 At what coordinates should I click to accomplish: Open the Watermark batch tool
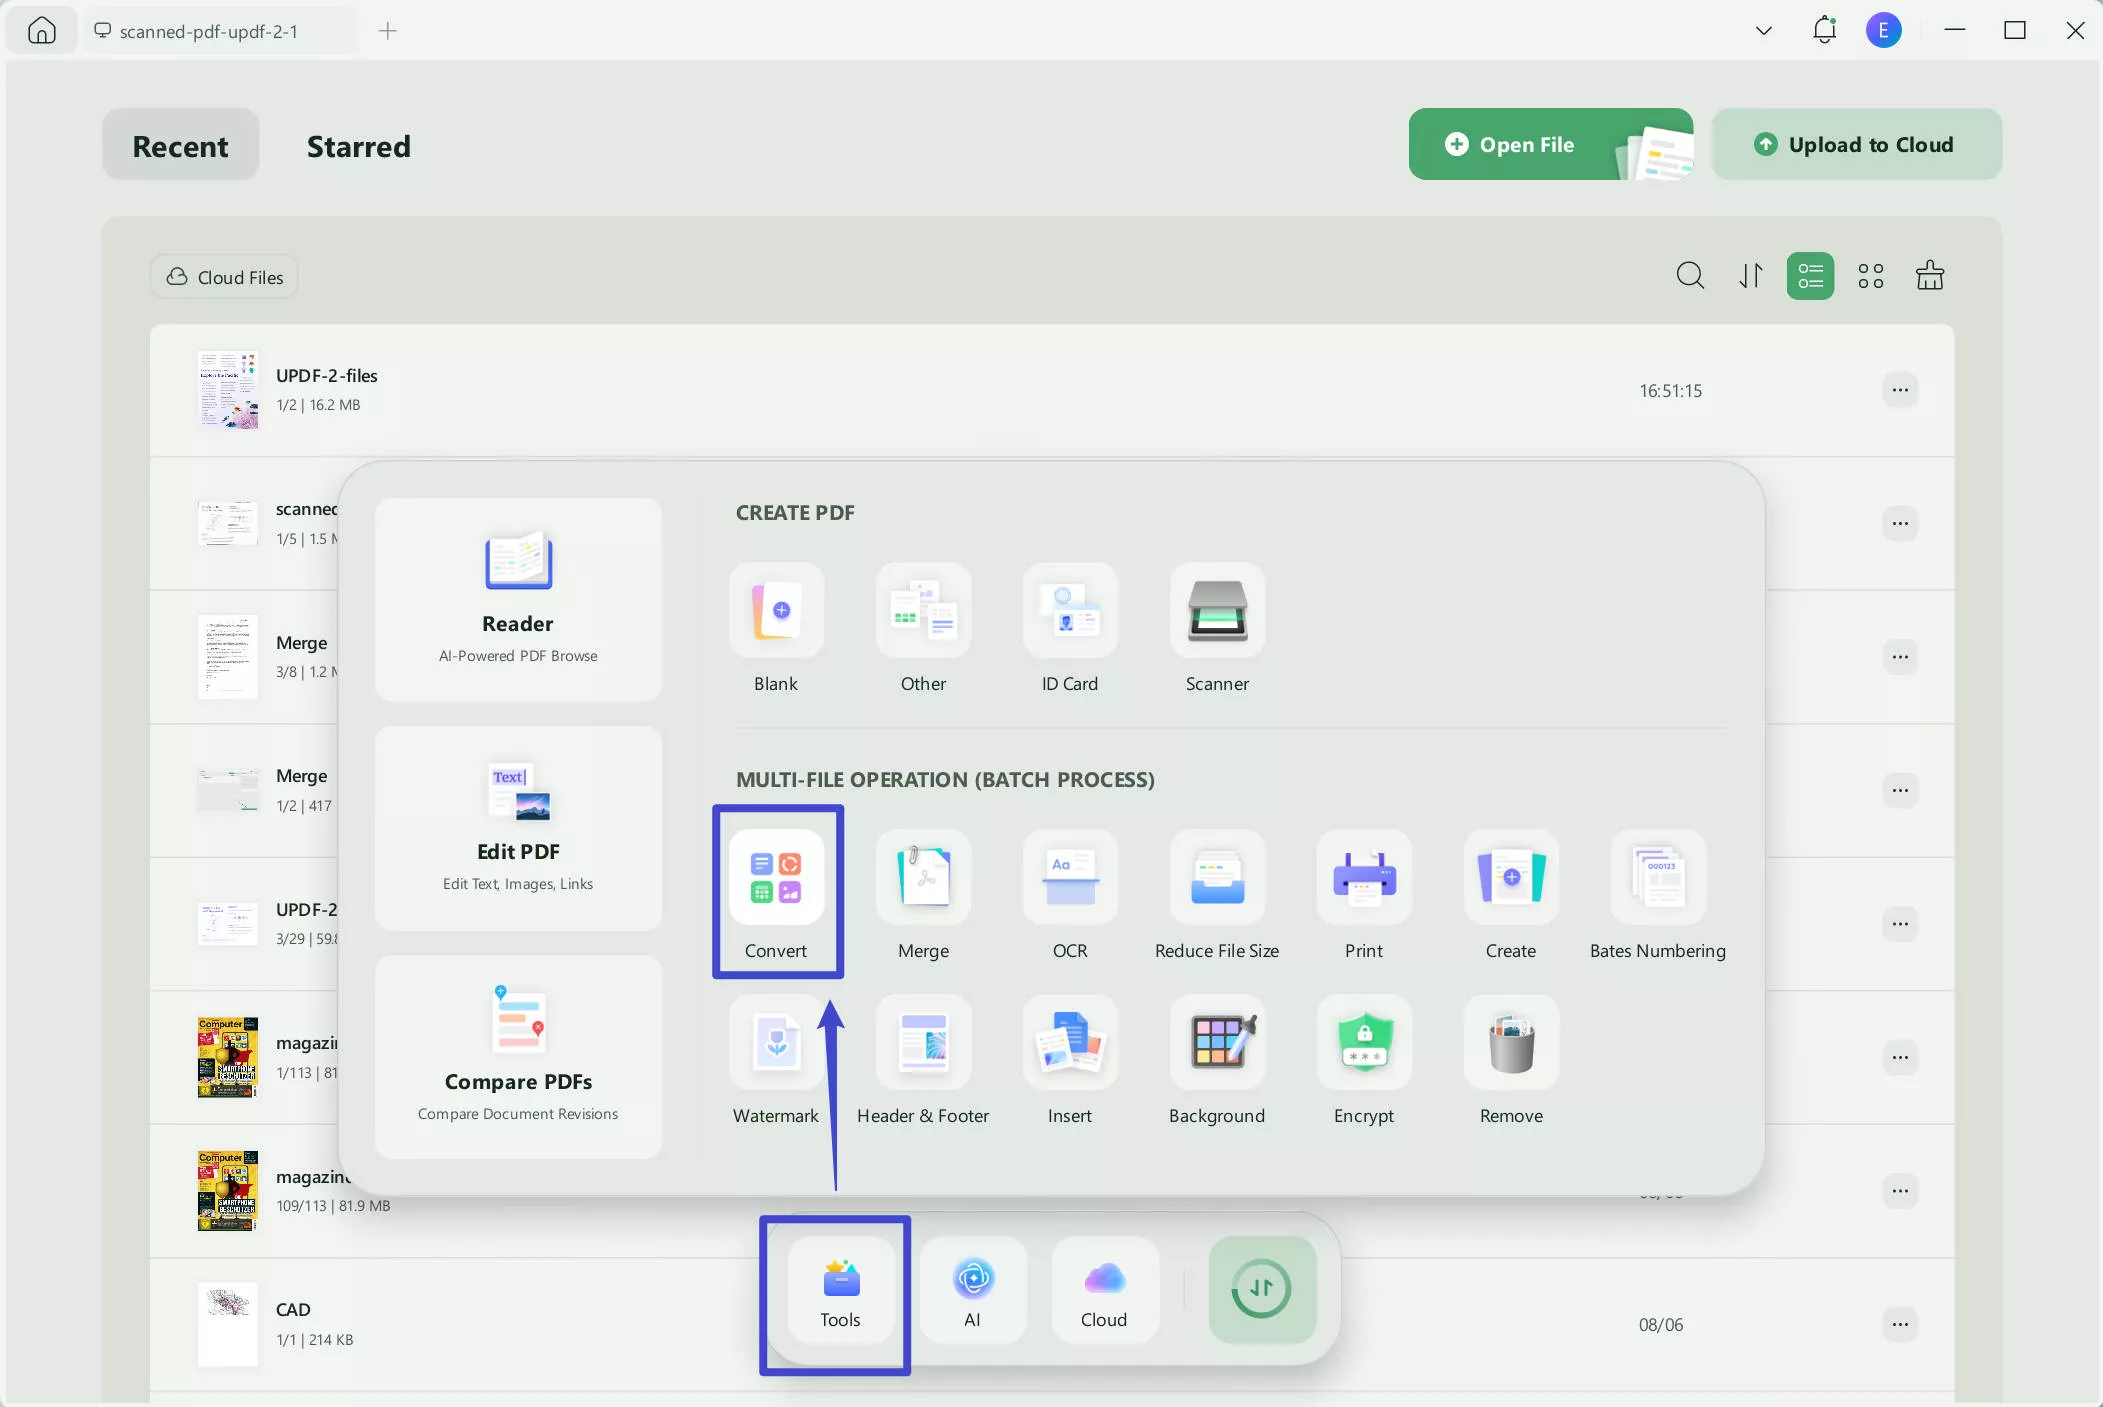coord(775,1042)
